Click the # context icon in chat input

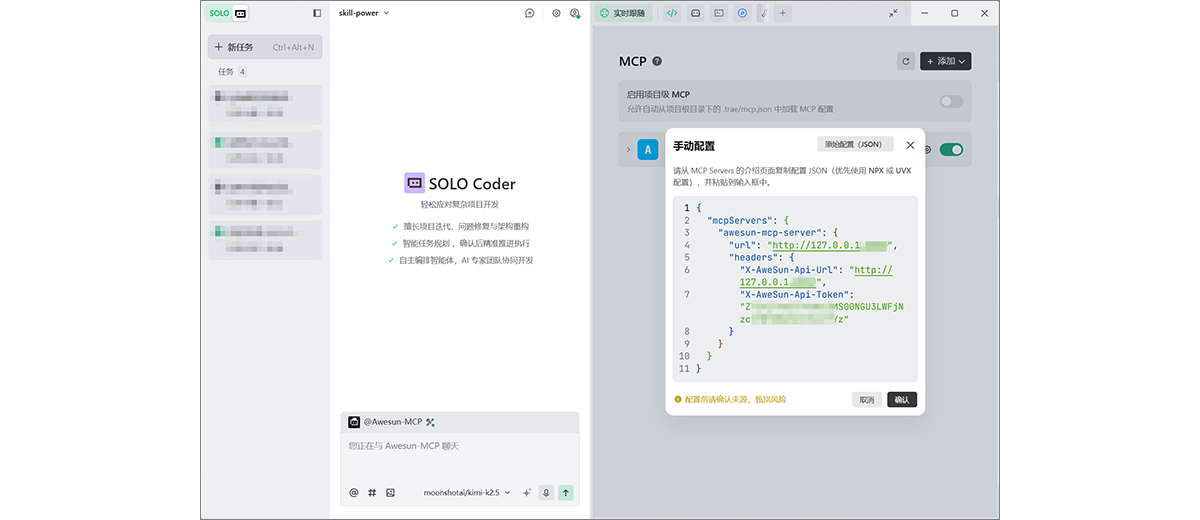click(x=372, y=492)
